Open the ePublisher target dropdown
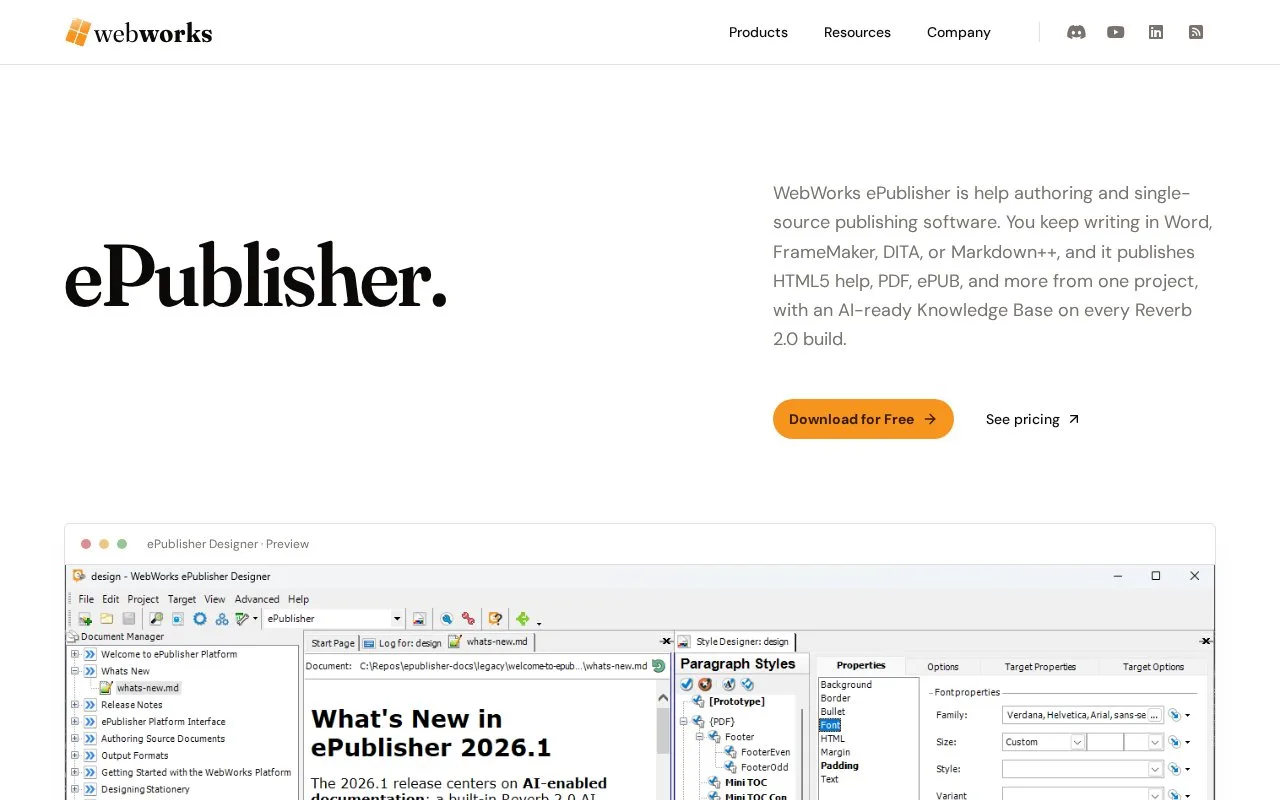 click(x=397, y=619)
